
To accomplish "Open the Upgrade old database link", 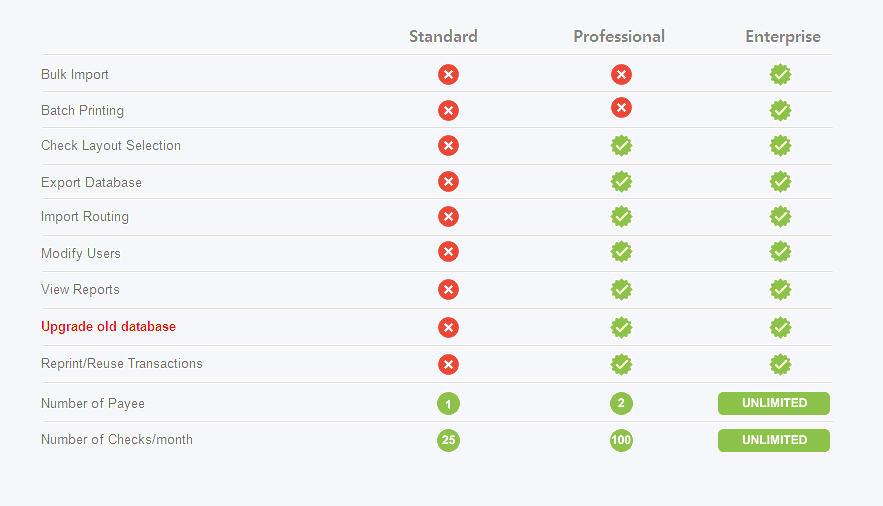I will point(108,327).
